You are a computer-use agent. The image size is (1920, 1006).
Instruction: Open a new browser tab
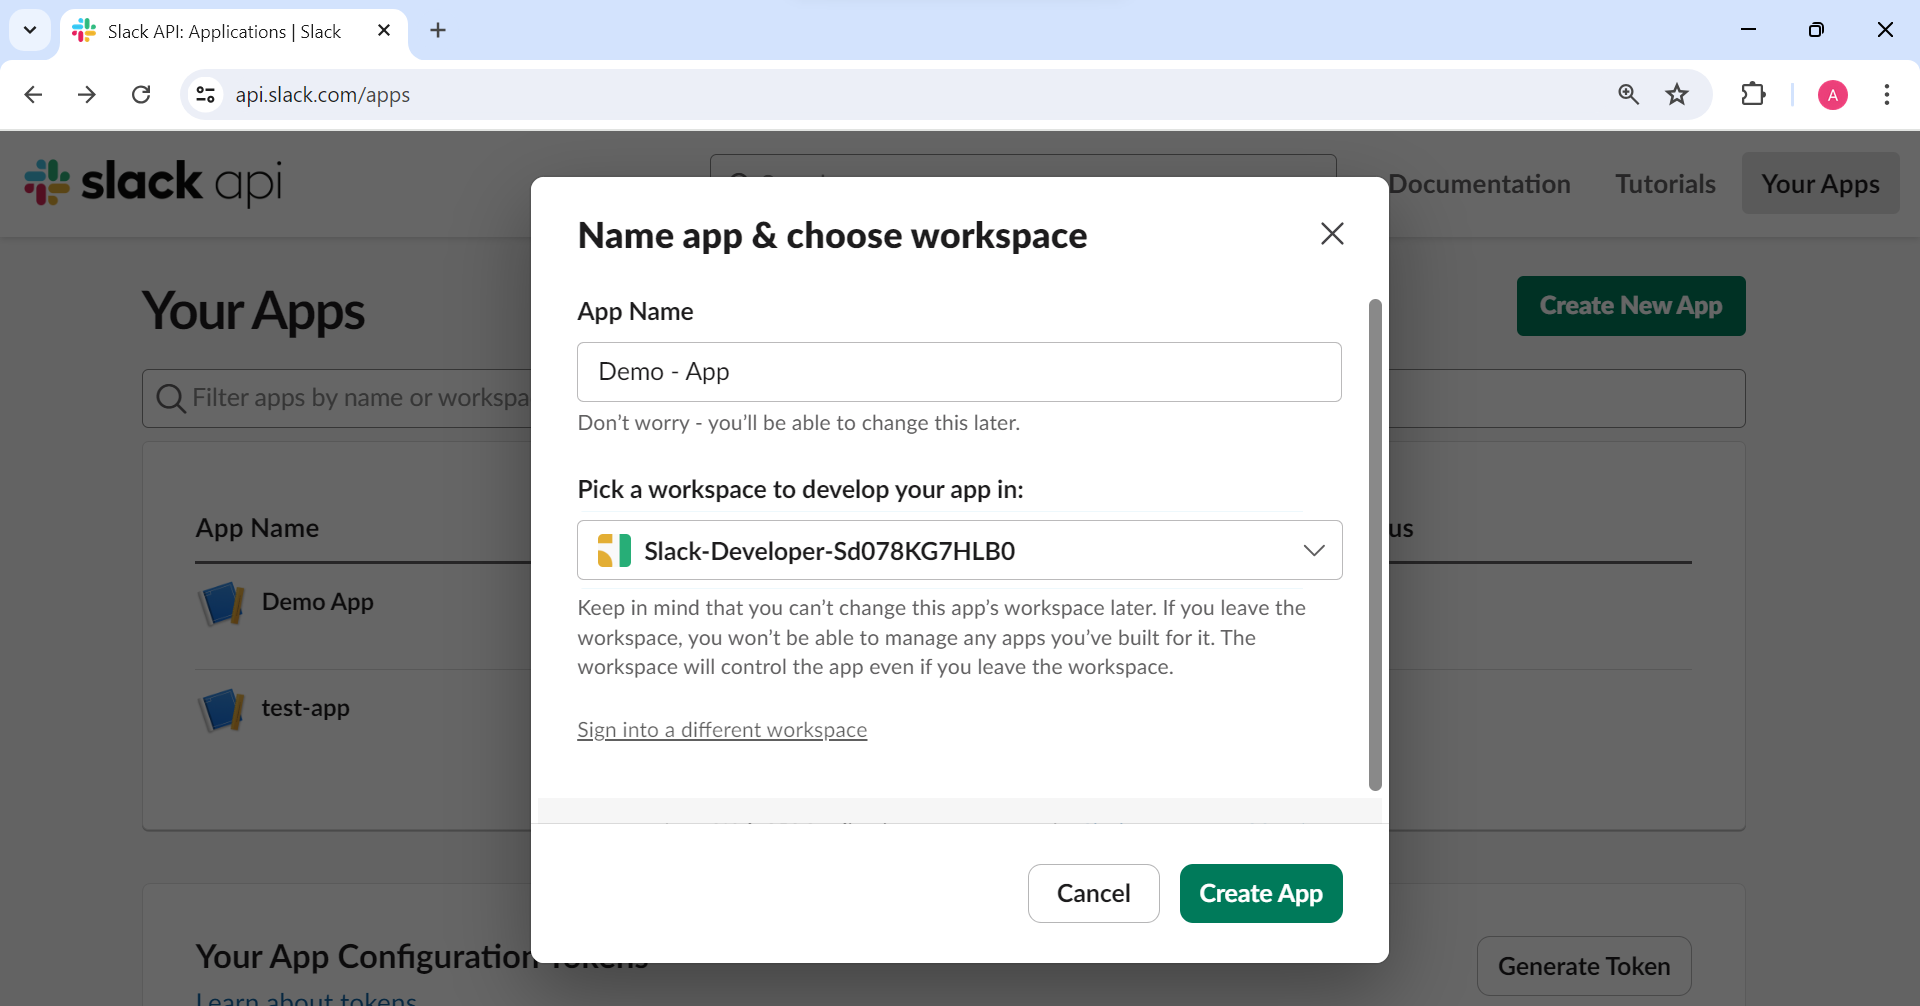click(438, 31)
